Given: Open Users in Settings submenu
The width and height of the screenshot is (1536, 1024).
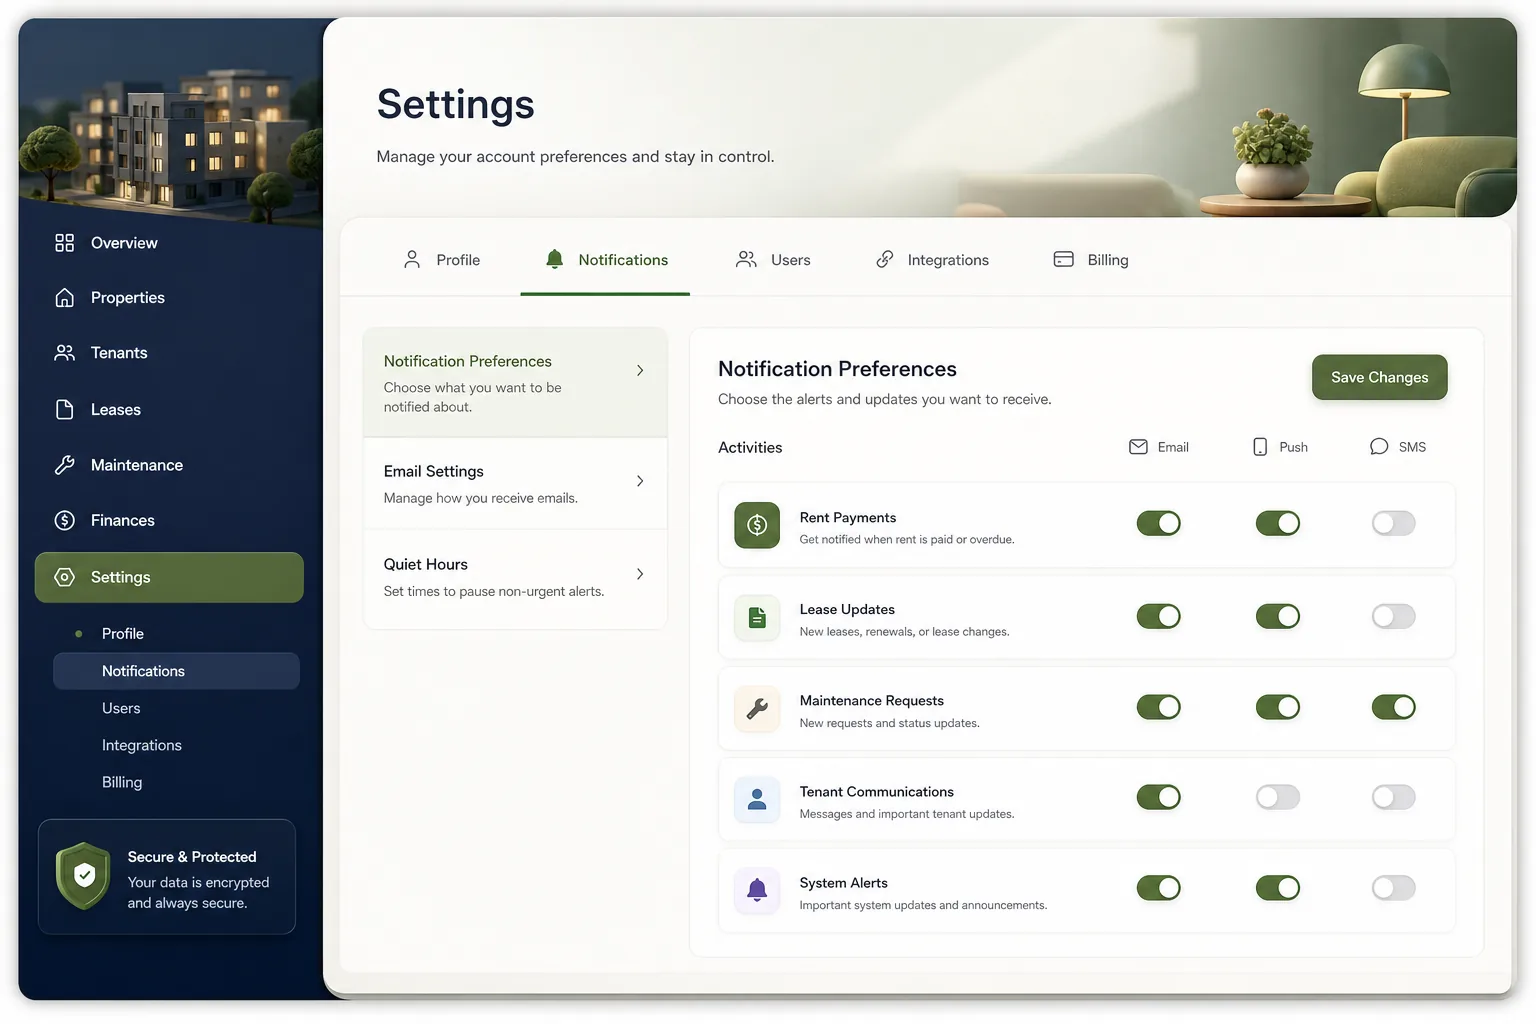Looking at the screenshot, I should pos(121,708).
